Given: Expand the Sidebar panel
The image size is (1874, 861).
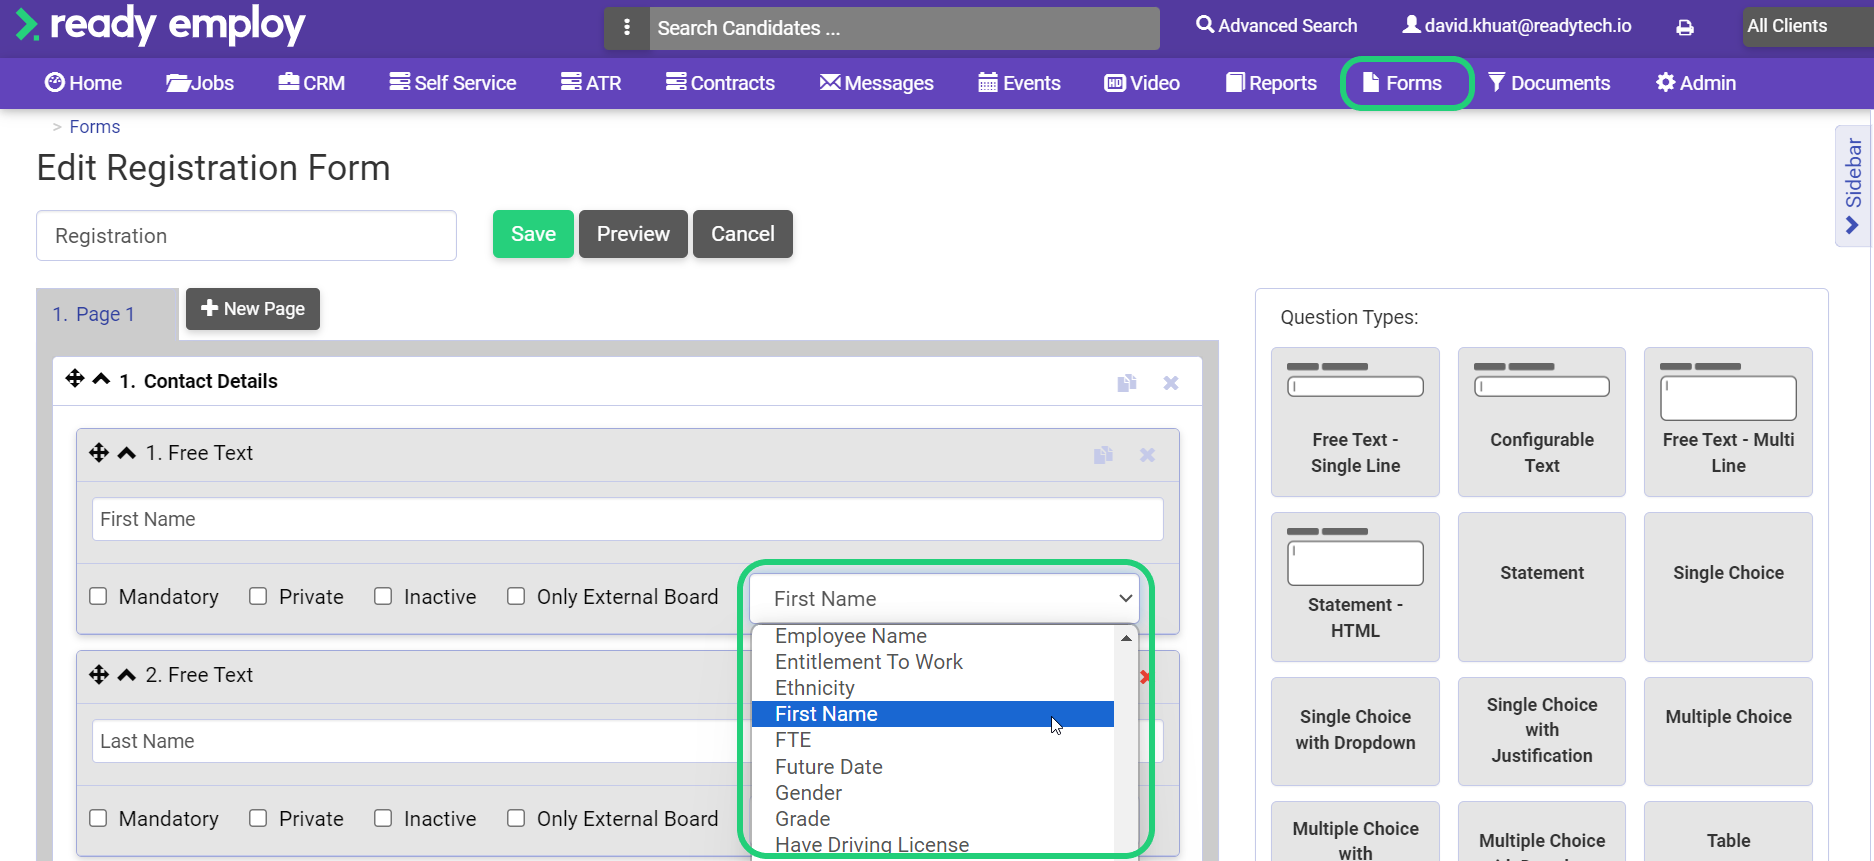Looking at the screenshot, I should 1852,185.
